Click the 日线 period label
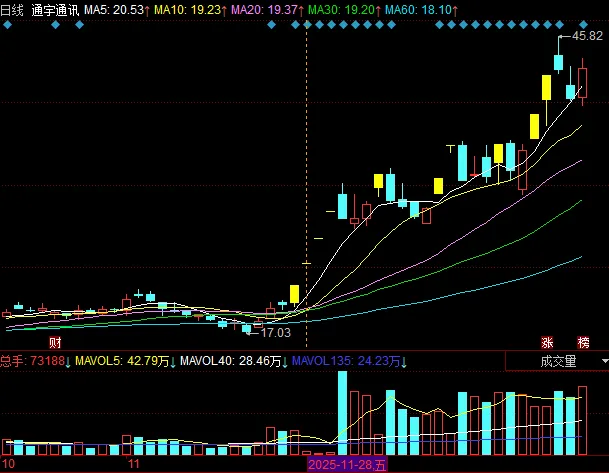The height and width of the screenshot is (473, 609). (x=12, y=10)
